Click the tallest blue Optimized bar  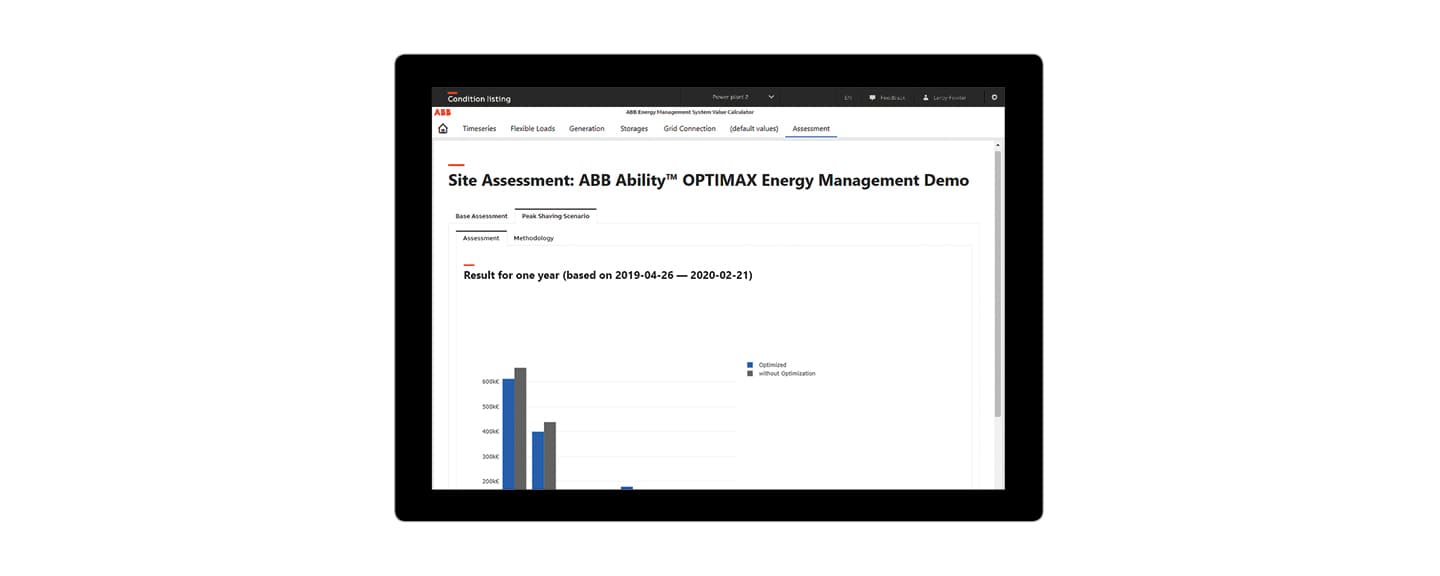pyautogui.click(x=508, y=434)
